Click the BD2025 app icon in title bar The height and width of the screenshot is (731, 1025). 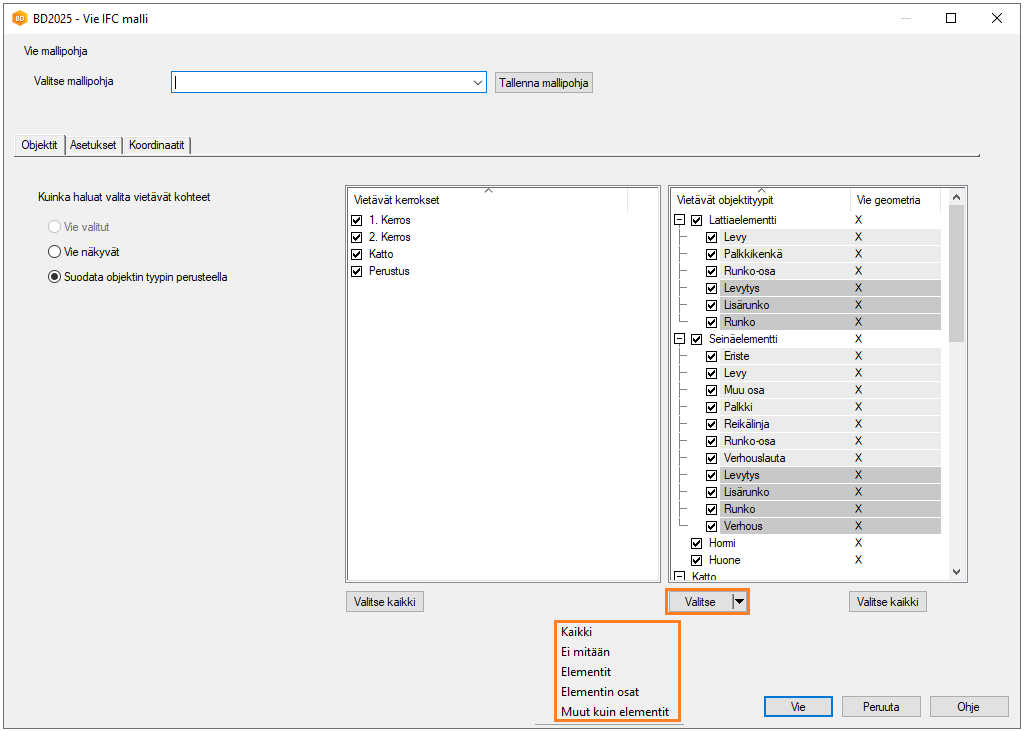pos(19,18)
